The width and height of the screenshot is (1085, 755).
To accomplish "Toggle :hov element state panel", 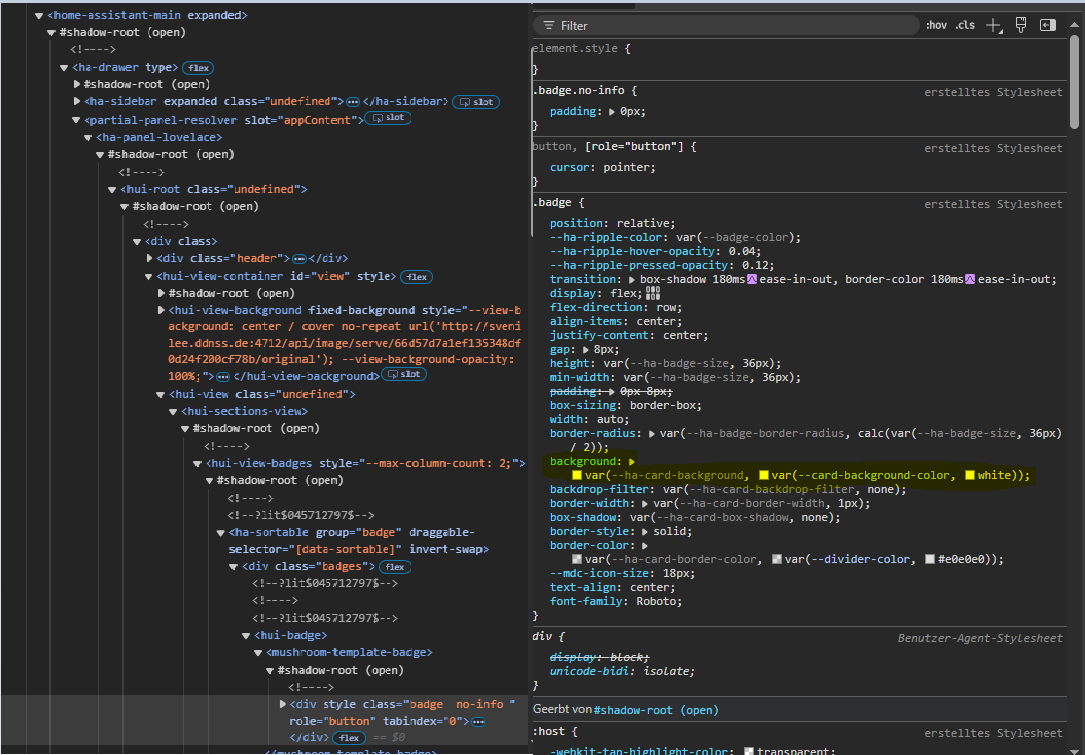I will coord(936,25).
